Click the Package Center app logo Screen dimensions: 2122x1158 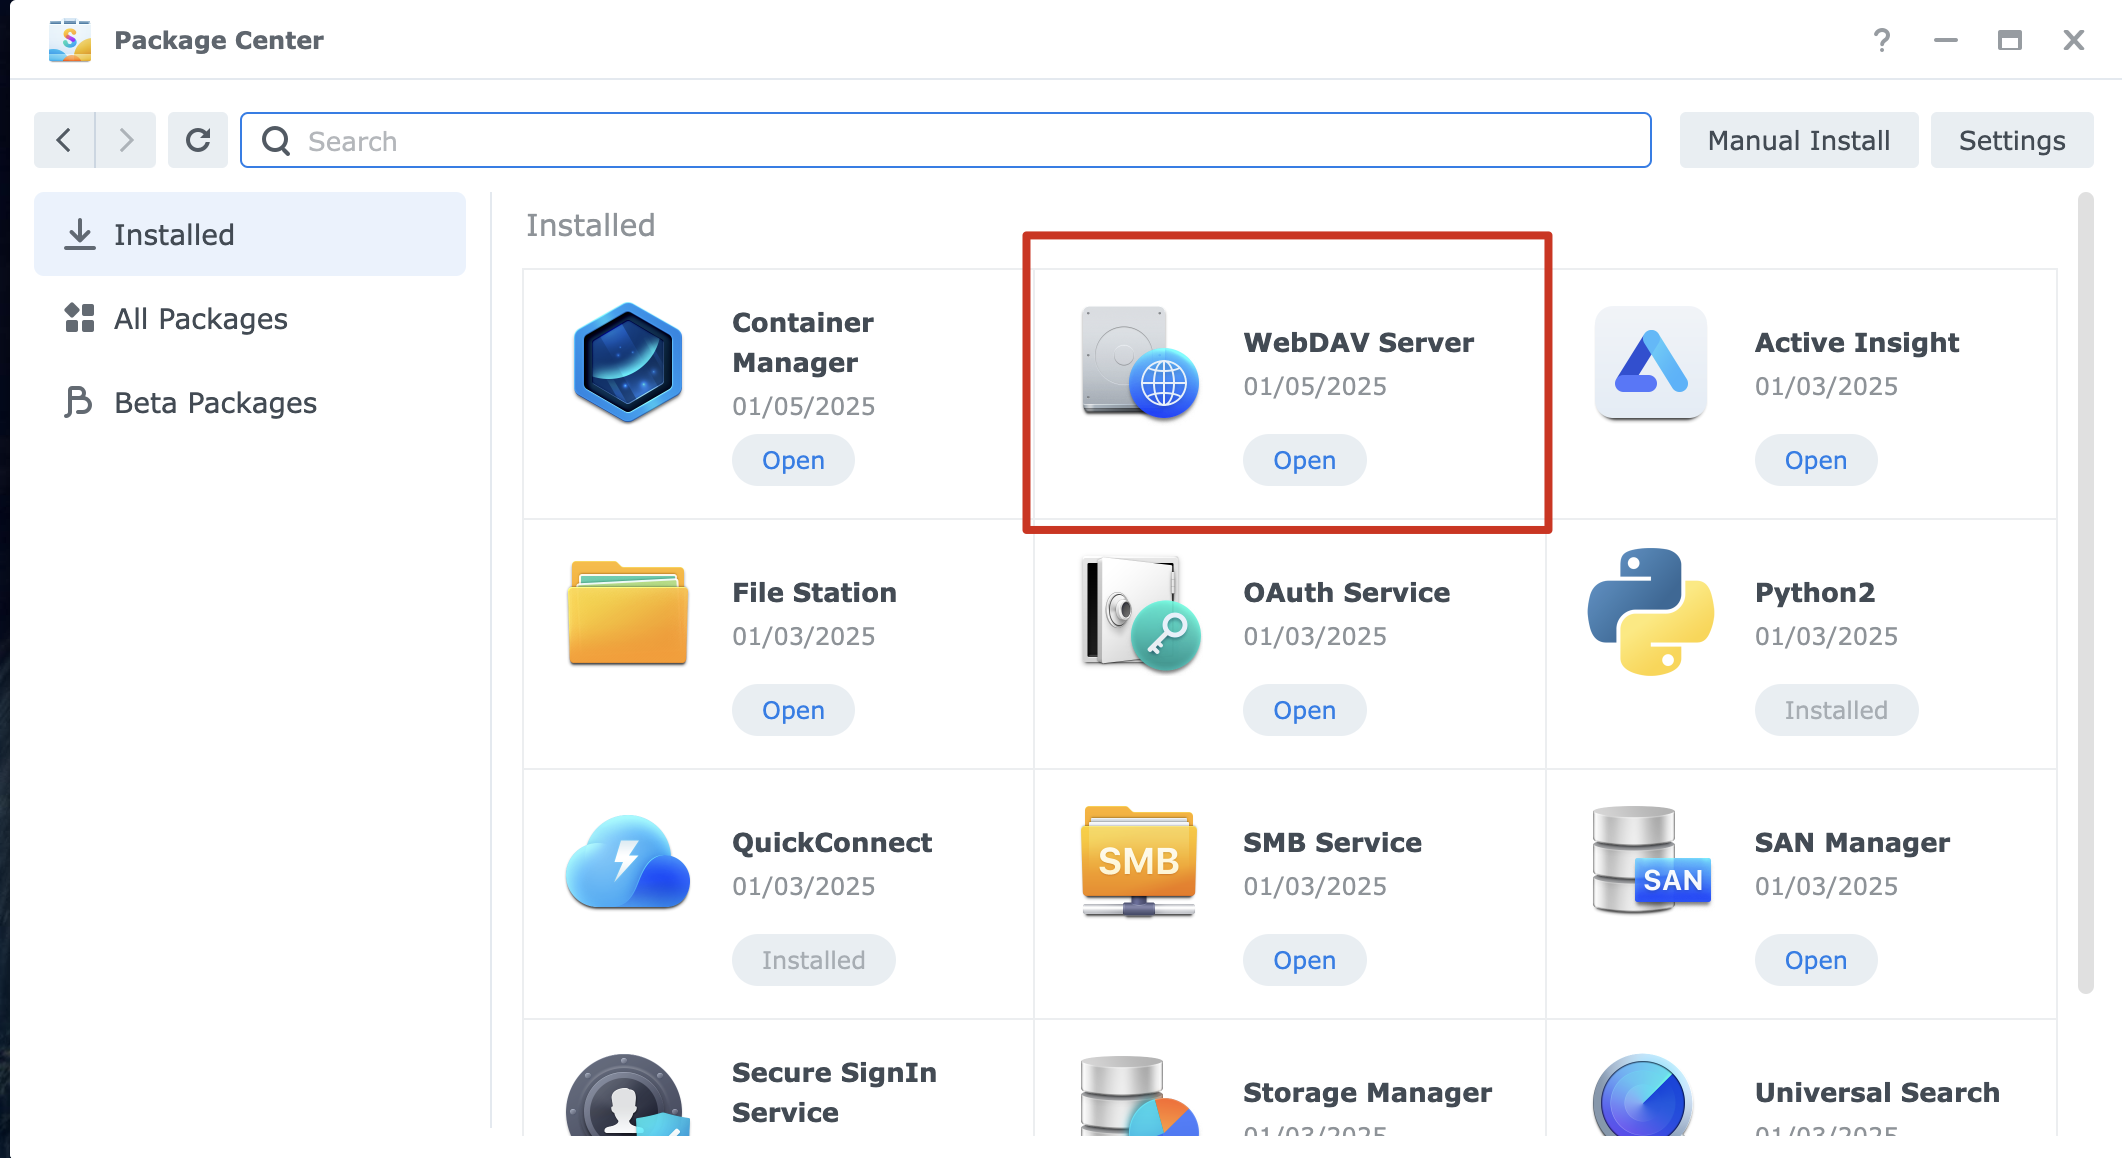point(70,40)
